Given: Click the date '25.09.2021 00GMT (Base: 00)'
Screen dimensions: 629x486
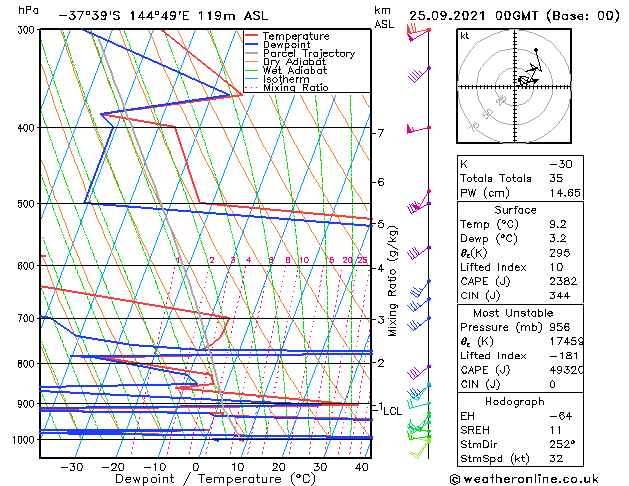Looking at the screenshot, I should point(514,16).
